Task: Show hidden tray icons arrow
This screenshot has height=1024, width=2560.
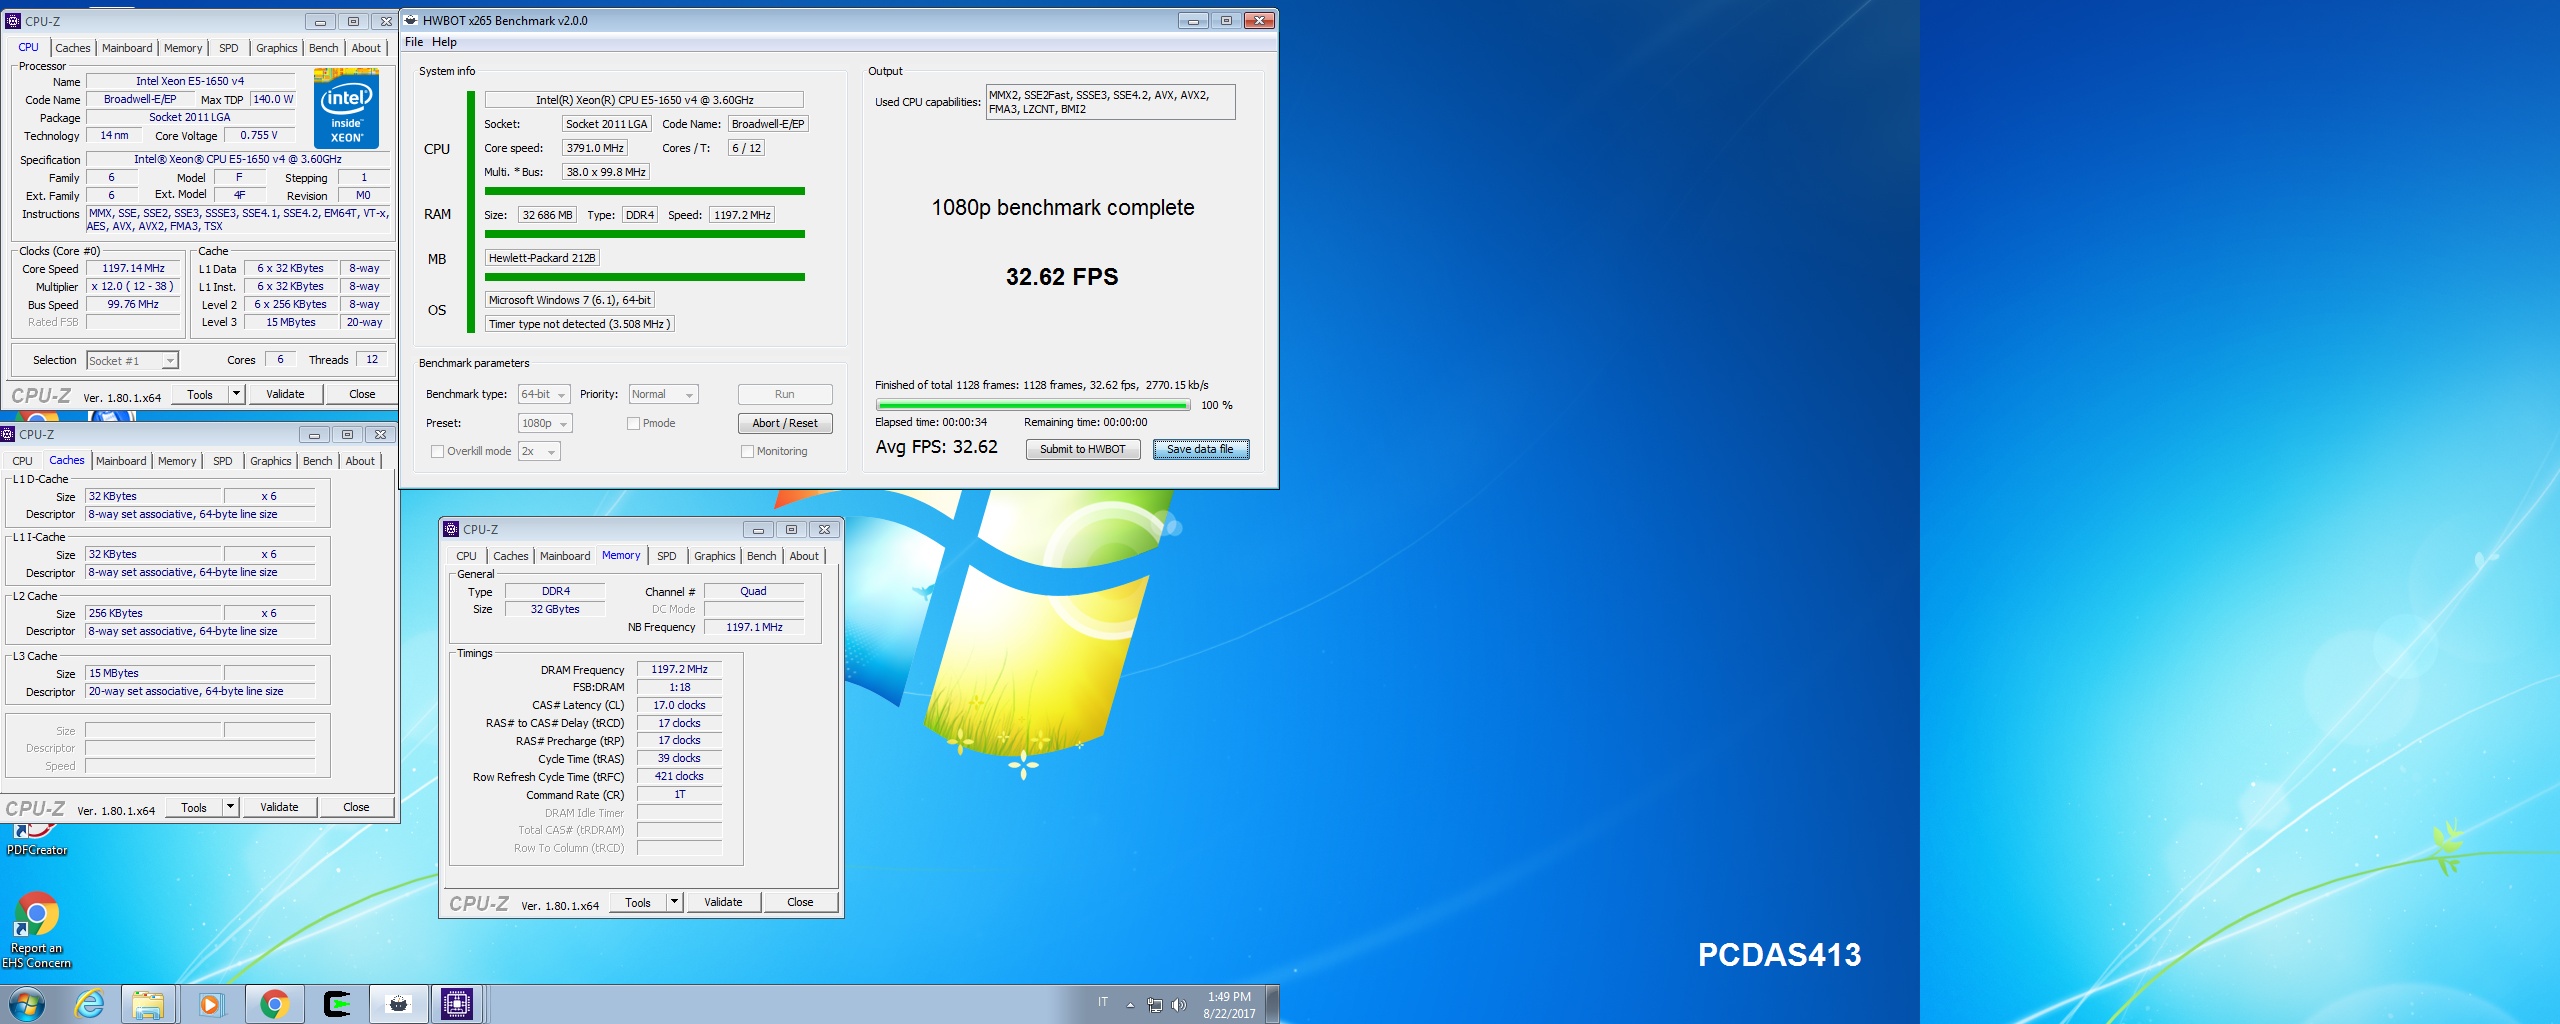Action: tap(1130, 1005)
